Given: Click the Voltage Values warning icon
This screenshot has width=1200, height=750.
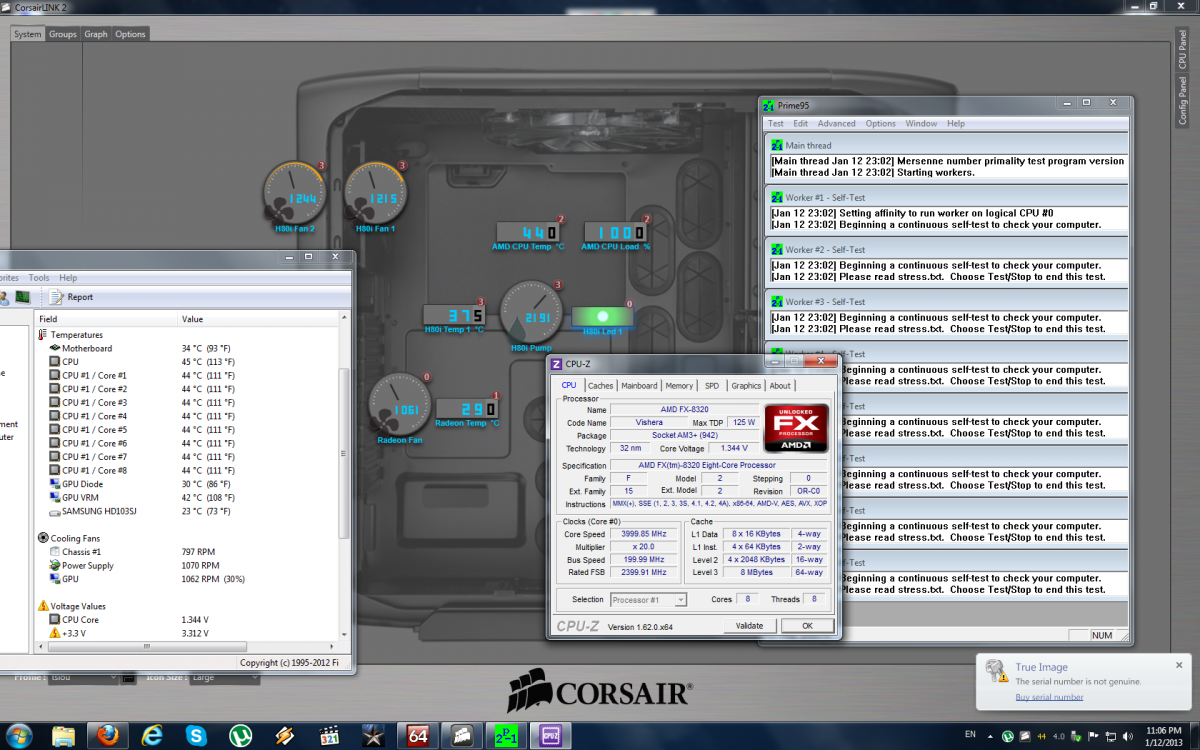Looking at the screenshot, I should click(43, 606).
